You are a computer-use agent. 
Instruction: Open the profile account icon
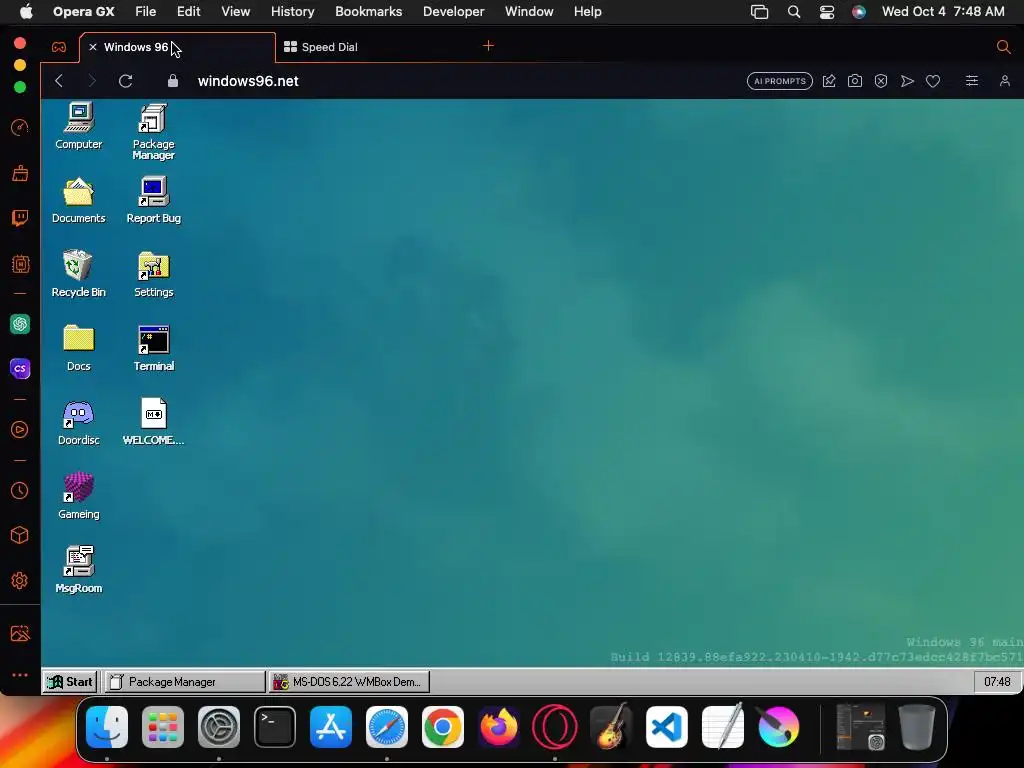pos(1004,81)
